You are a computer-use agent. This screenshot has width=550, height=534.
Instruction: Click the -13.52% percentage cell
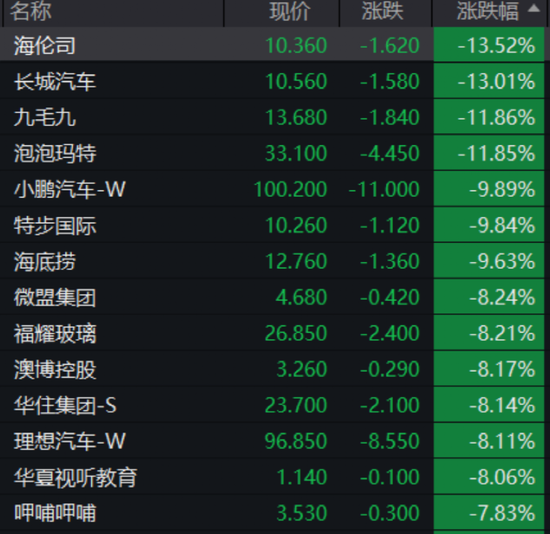489,45
